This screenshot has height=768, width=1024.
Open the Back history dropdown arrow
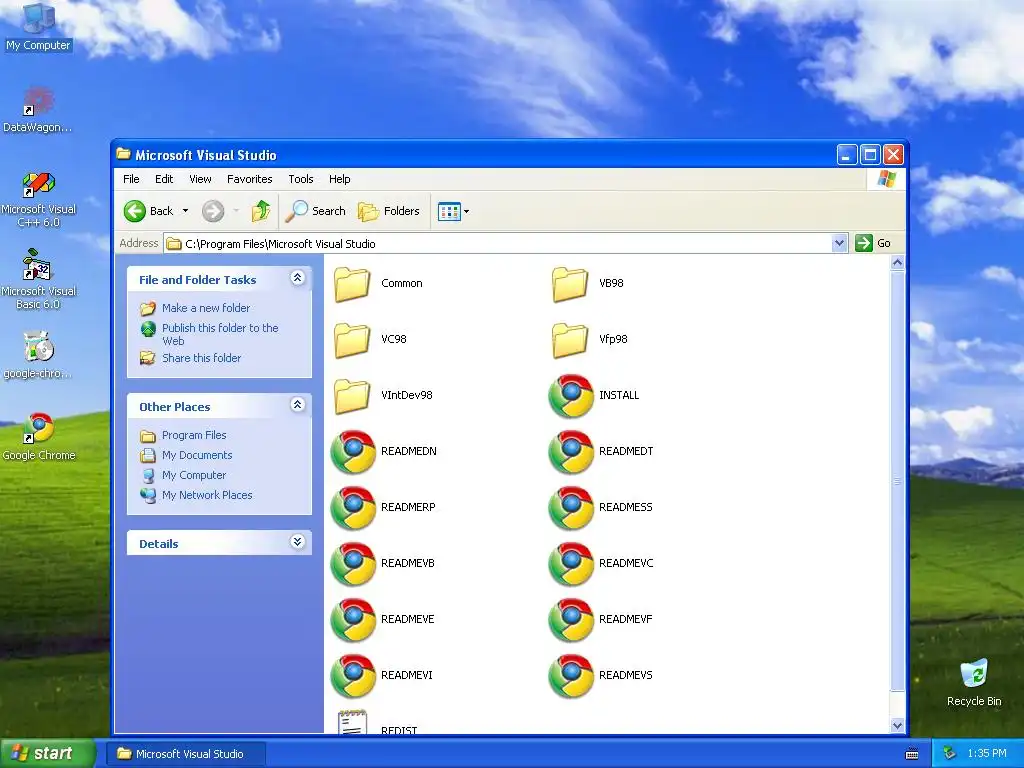185,211
